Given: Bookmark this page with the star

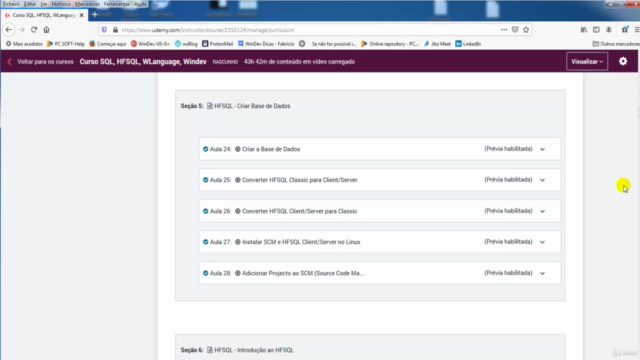Looking at the screenshot, I should (x=526, y=30).
